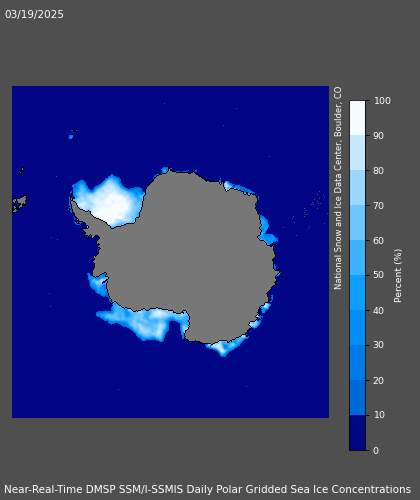
Task: Select the 50-60 percent colorbar band
Action: click(357, 257)
